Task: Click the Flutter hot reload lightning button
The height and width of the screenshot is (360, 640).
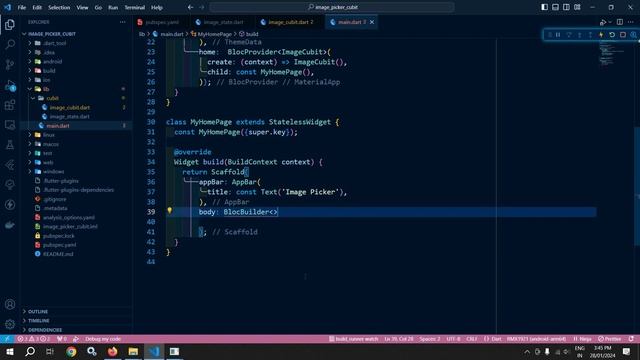Action: [x=601, y=35]
